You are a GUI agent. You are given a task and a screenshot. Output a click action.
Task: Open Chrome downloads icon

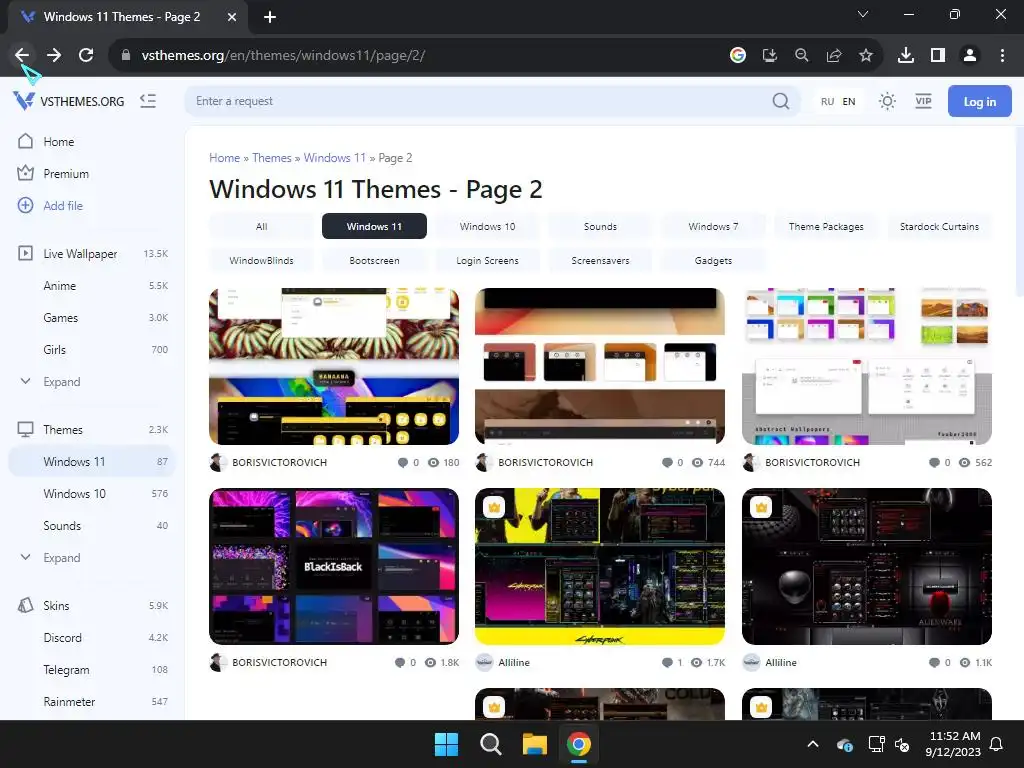906,56
